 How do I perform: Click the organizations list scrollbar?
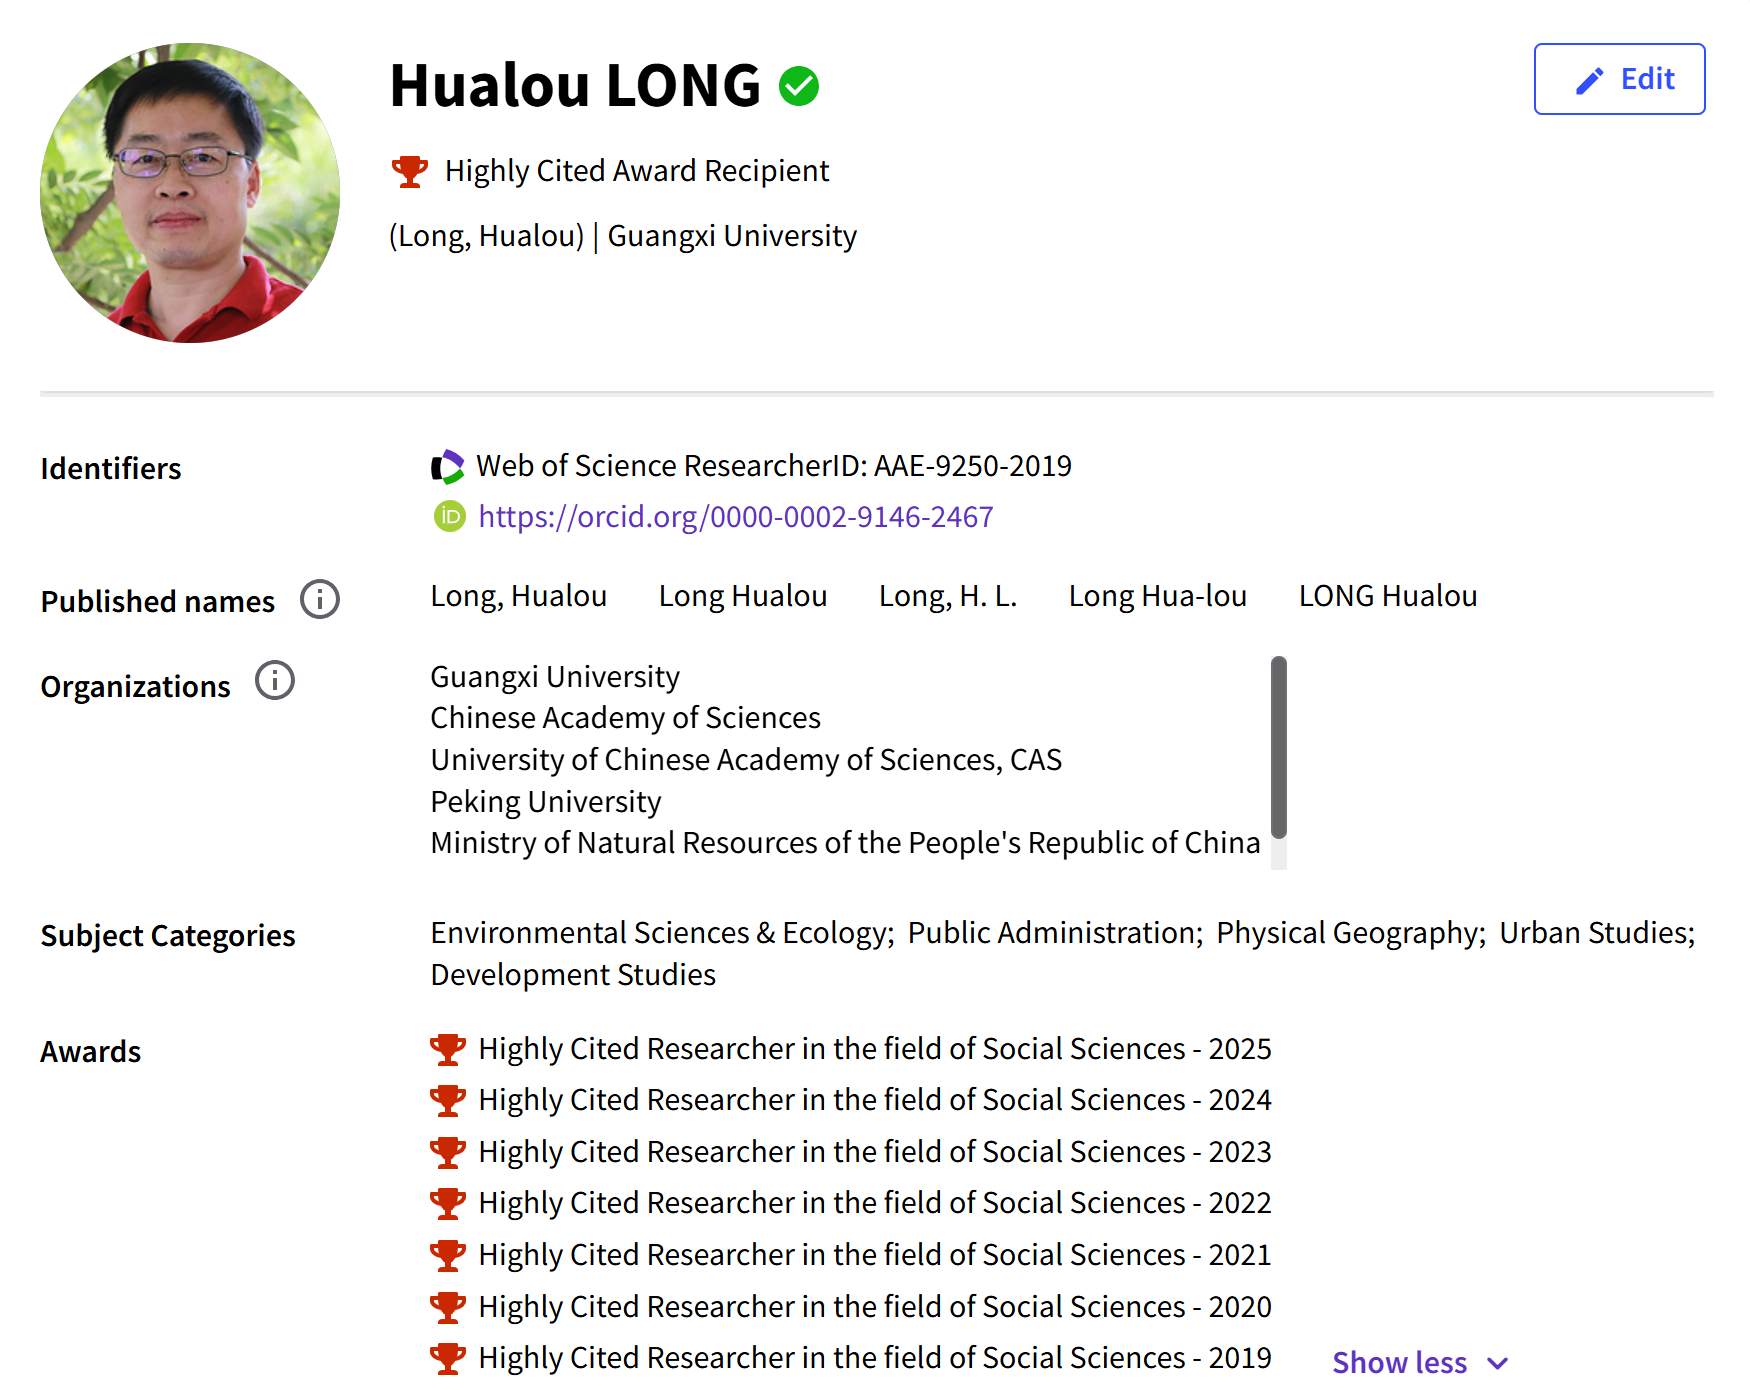click(x=1278, y=747)
